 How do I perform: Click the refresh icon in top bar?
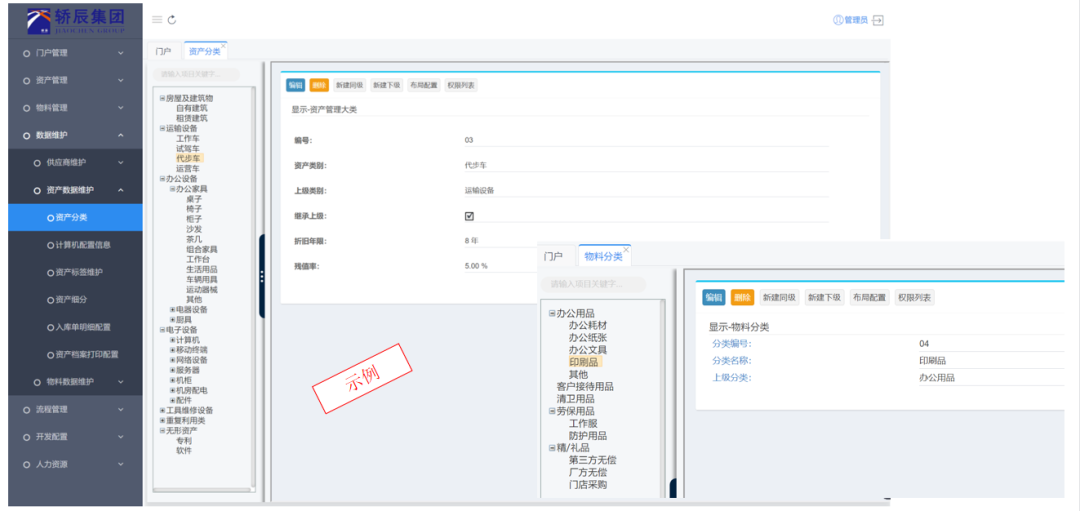pyautogui.click(x=172, y=20)
